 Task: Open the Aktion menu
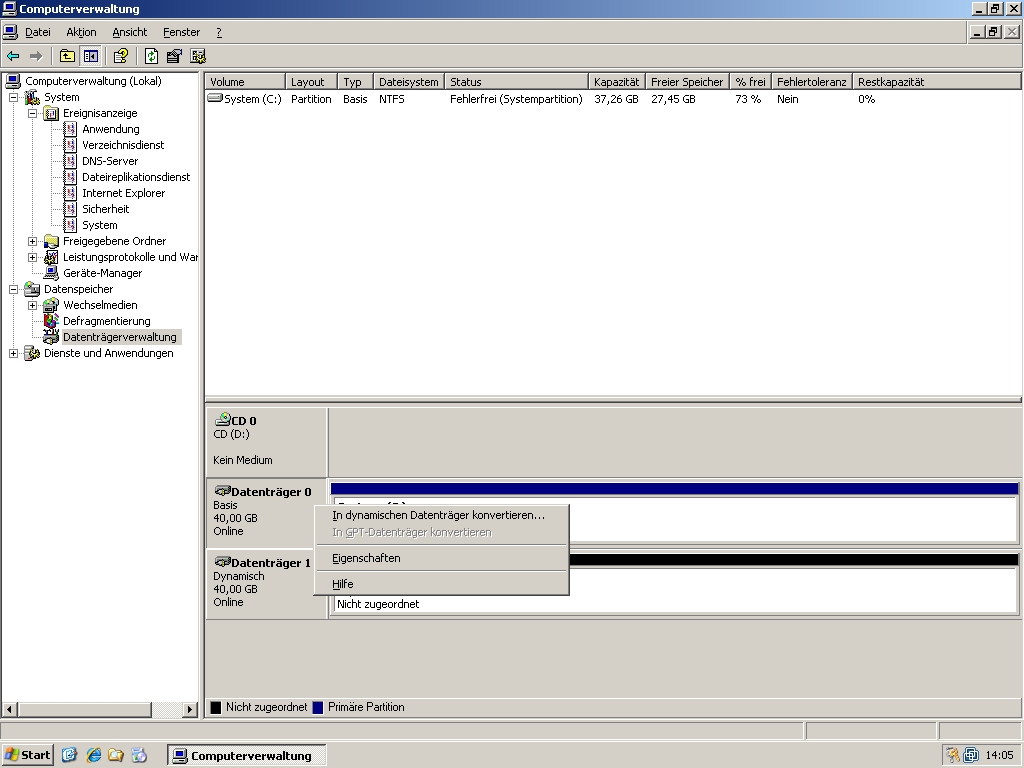point(81,32)
